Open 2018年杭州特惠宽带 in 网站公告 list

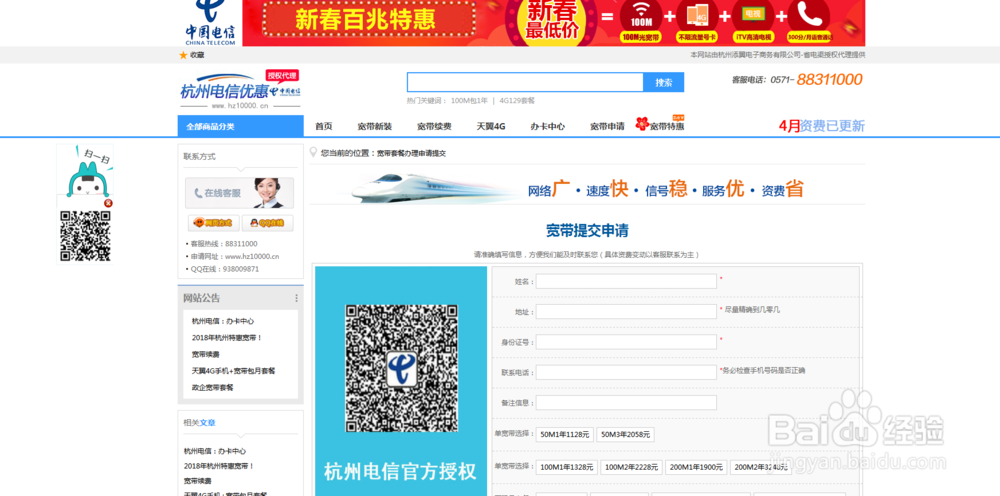[227, 338]
